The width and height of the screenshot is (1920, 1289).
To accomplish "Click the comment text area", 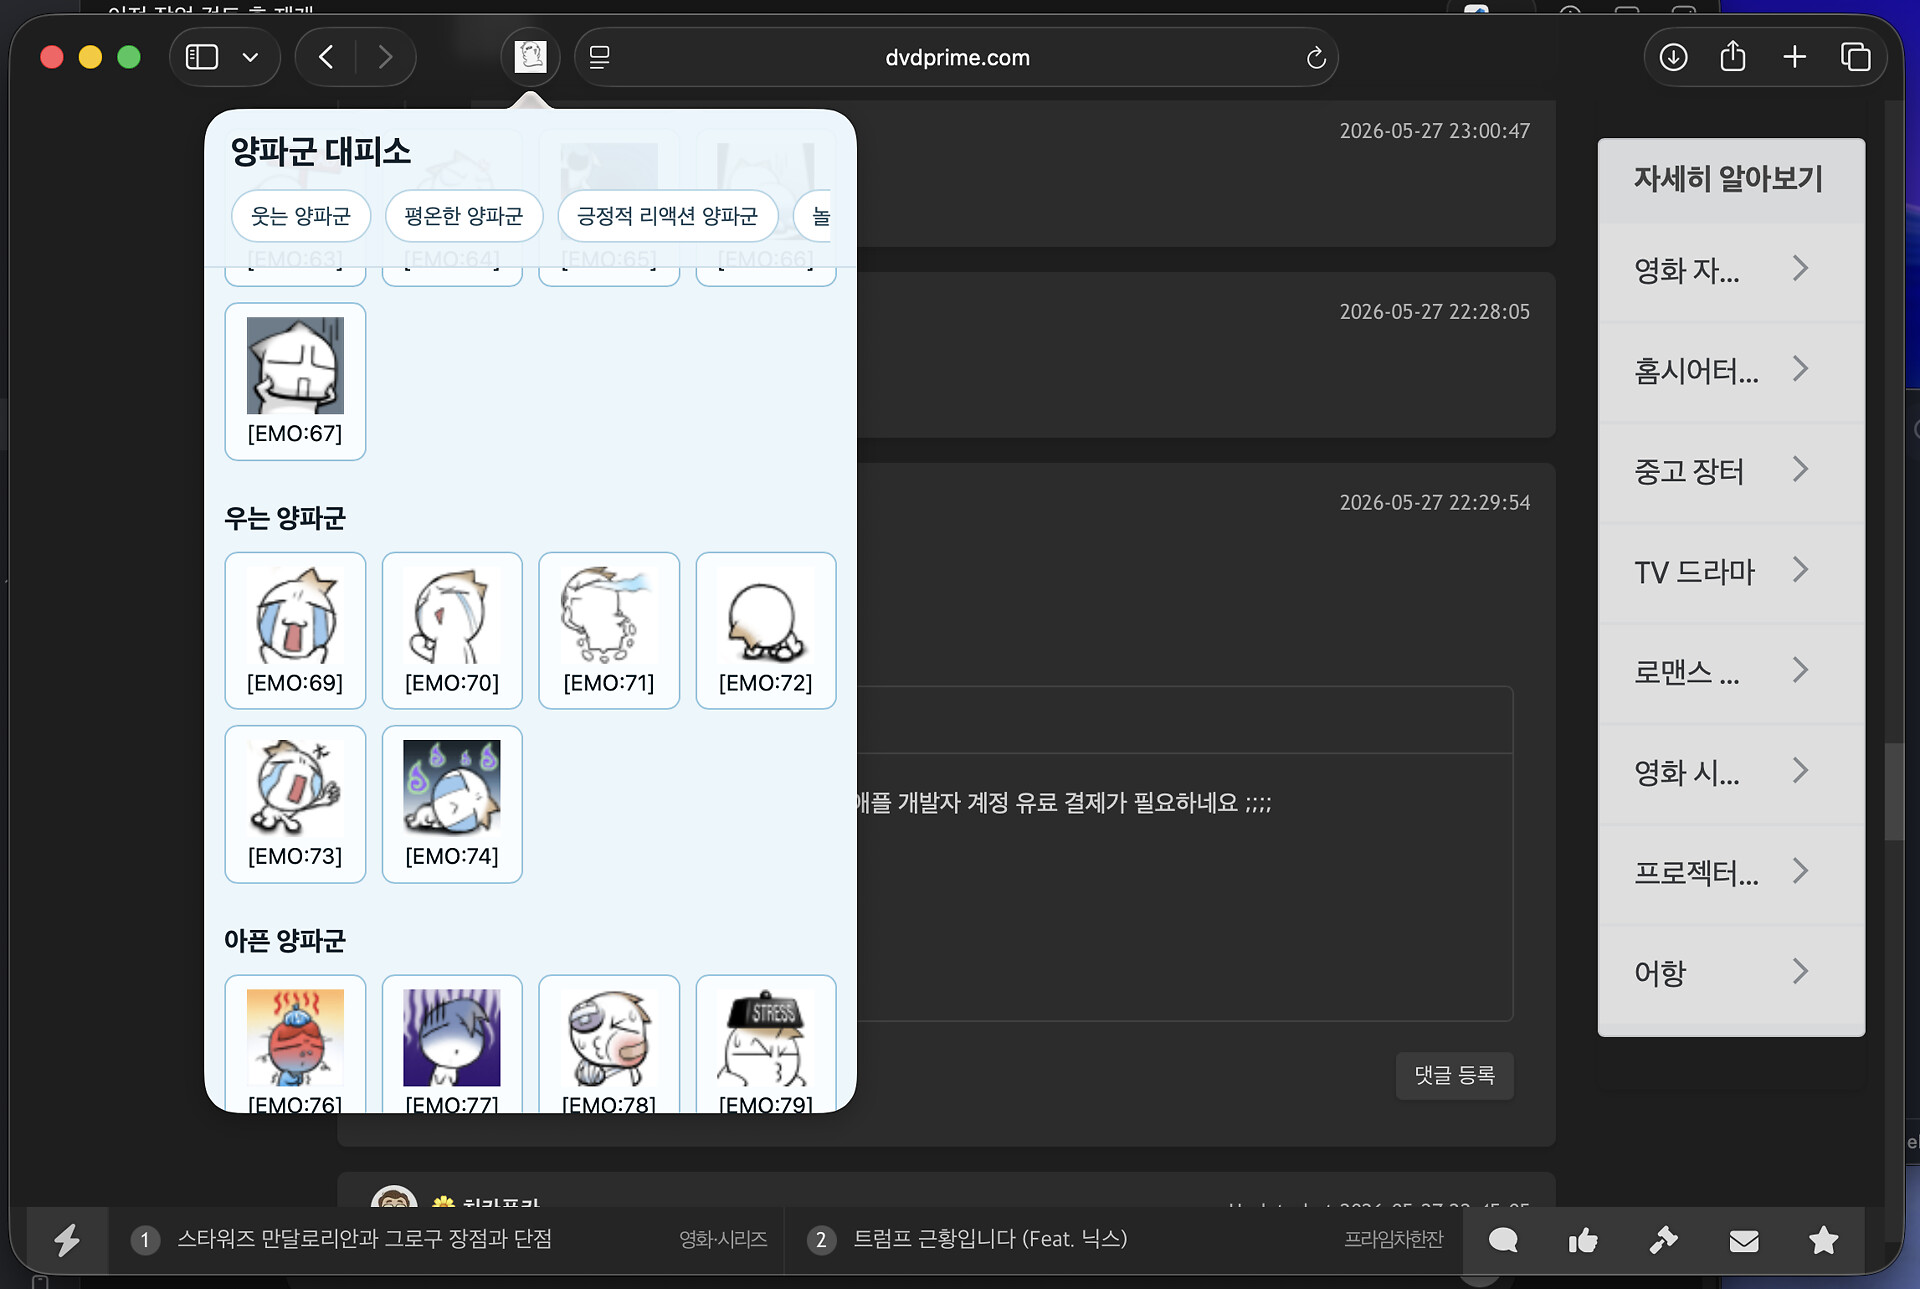I will pos(1185,886).
